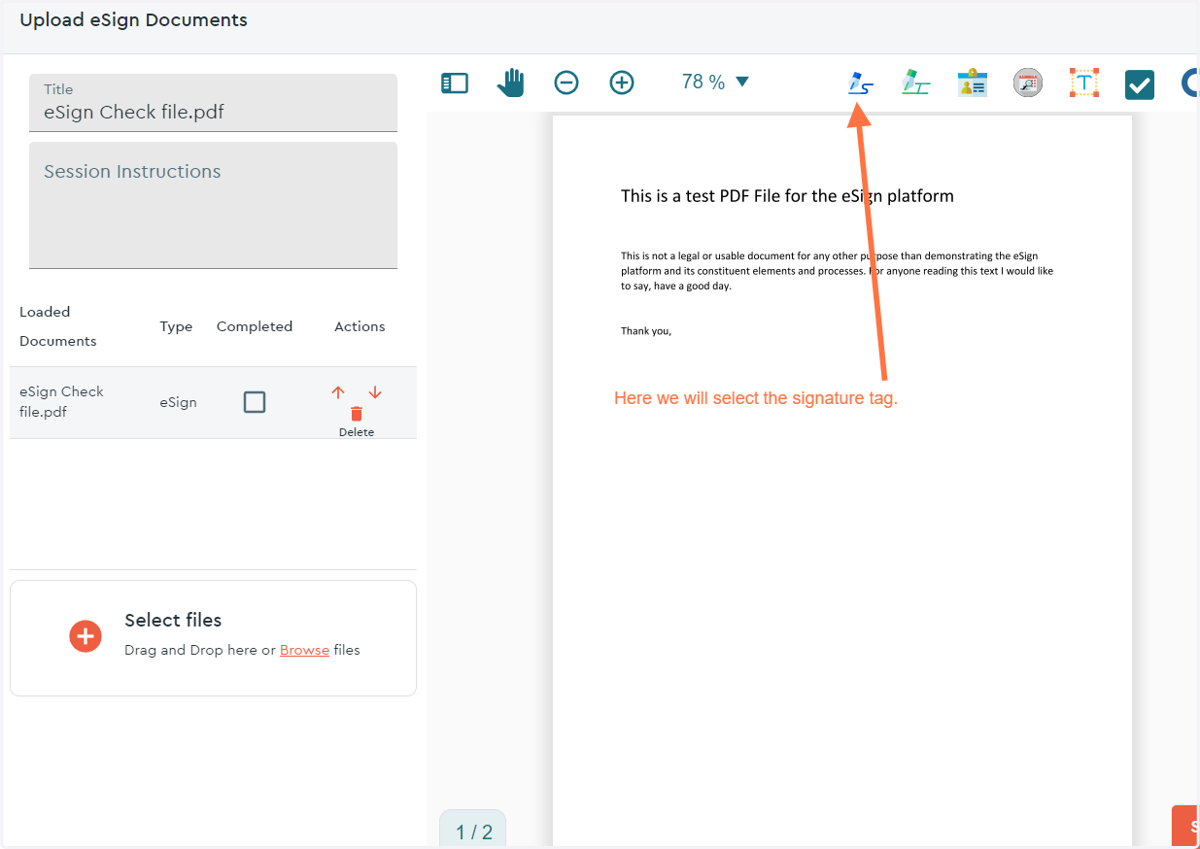Select the text box tag tool

point(1084,83)
